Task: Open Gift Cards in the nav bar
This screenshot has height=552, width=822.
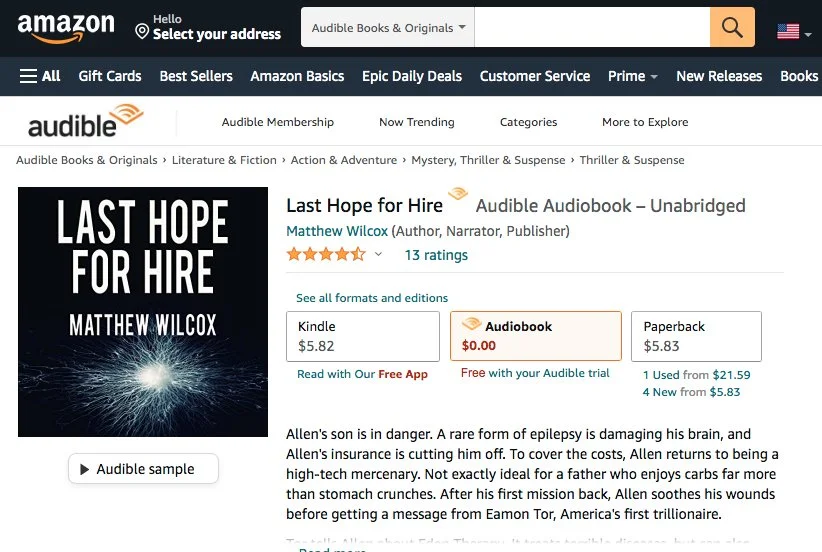Action: pos(110,76)
